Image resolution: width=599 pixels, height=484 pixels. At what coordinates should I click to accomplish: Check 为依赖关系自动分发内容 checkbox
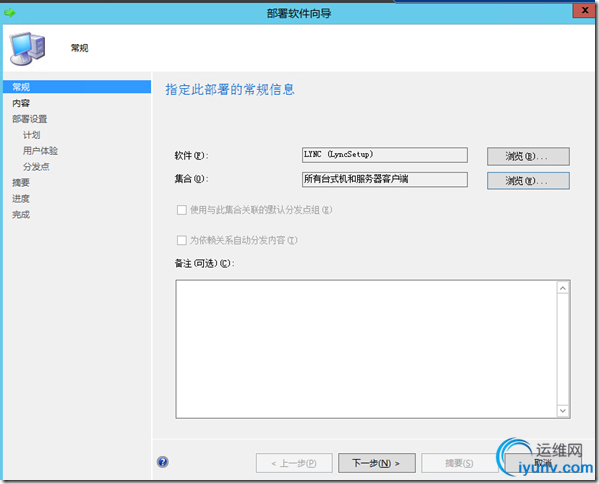(x=182, y=240)
